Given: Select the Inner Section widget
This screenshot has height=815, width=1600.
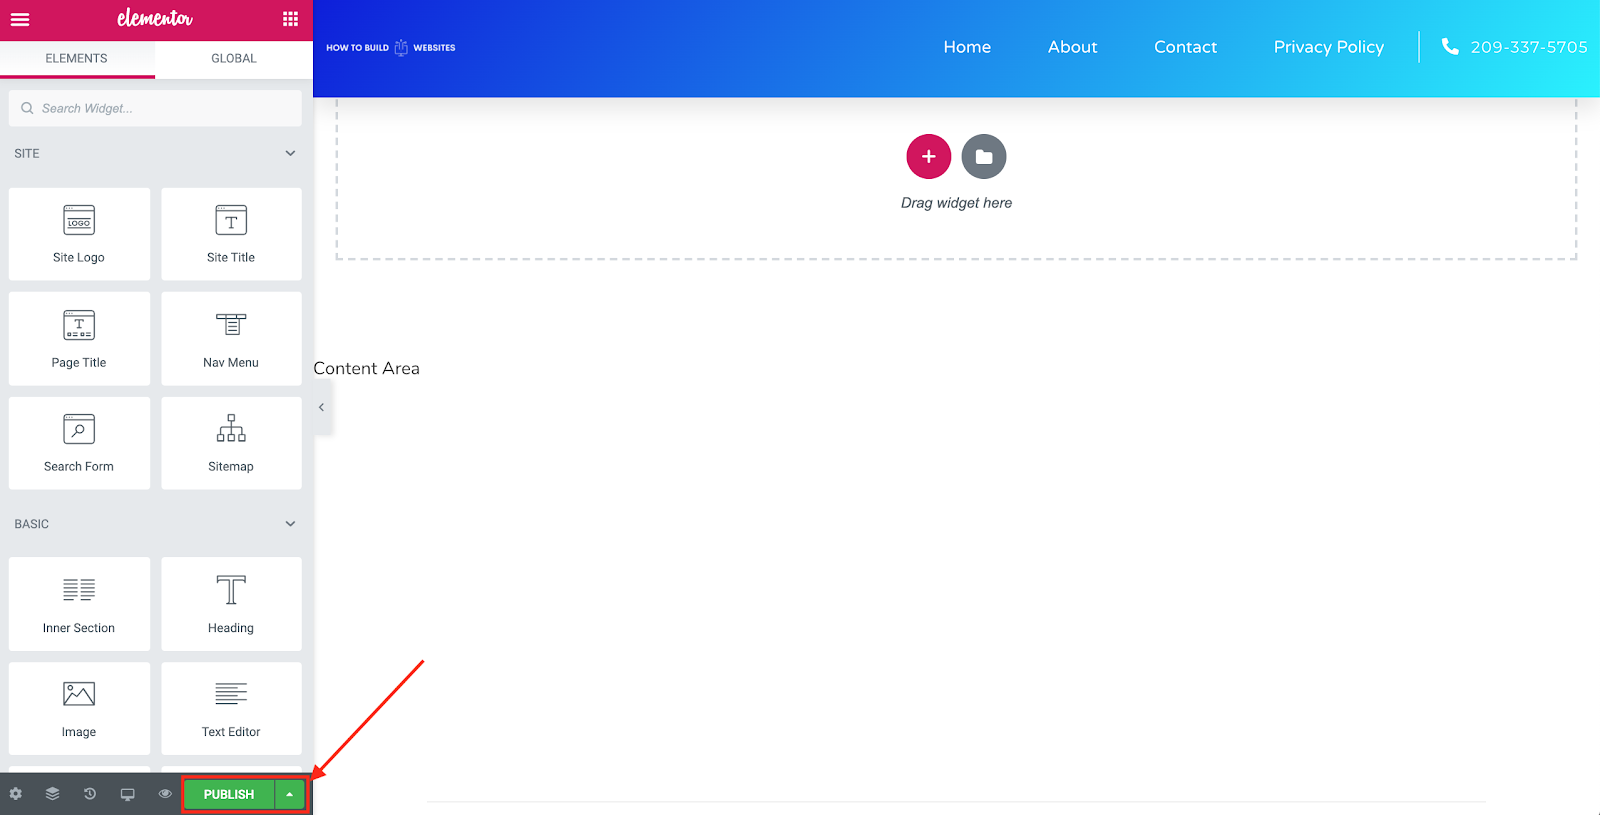Looking at the screenshot, I should [x=79, y=604].
